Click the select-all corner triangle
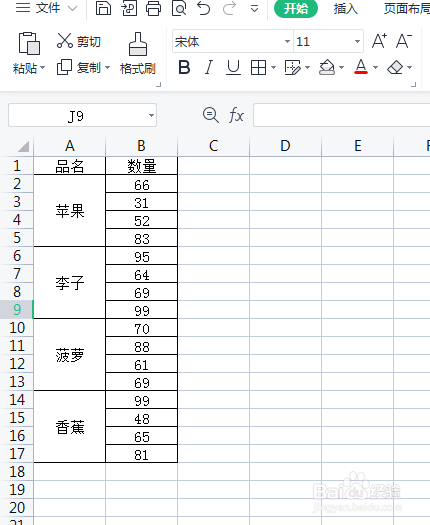 (x=23, y=146)
